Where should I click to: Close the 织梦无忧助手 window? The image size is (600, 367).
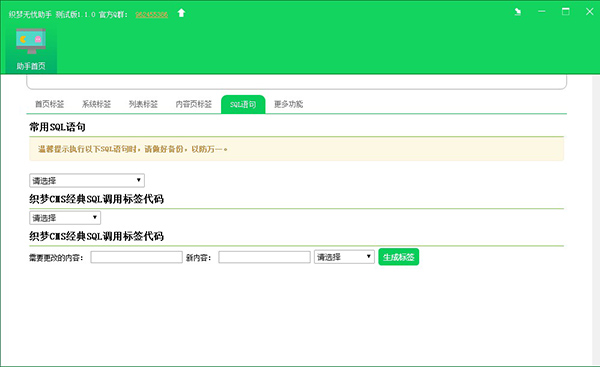[590, 12]
